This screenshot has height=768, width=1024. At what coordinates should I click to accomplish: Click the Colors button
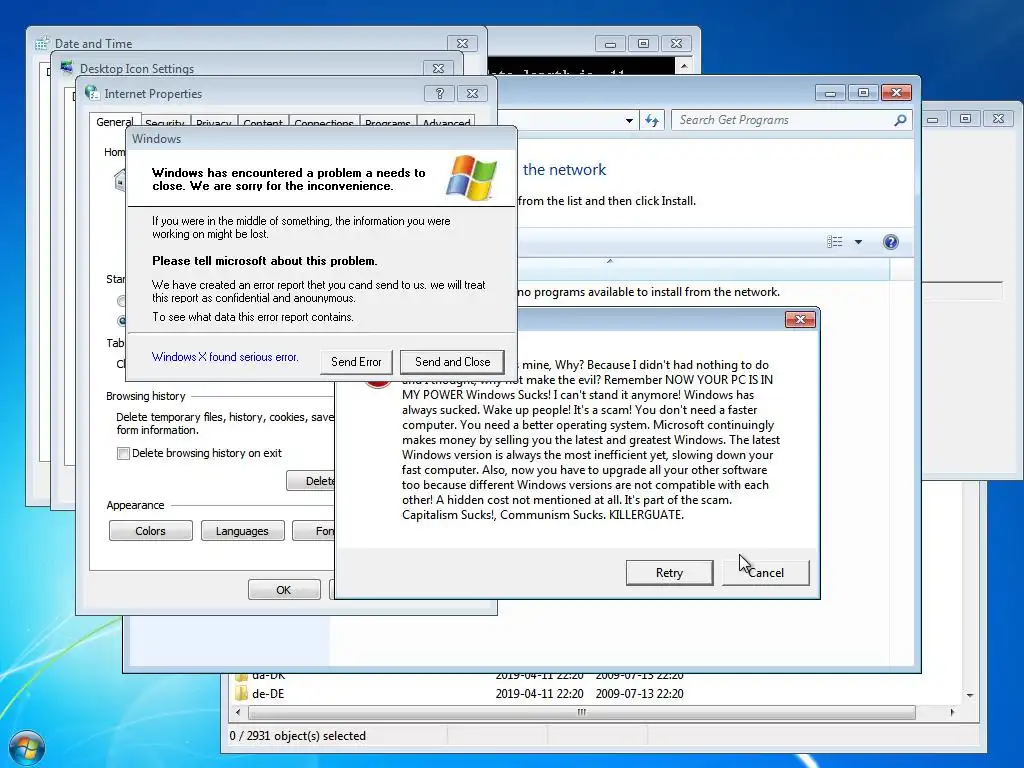tap(150, 531)
